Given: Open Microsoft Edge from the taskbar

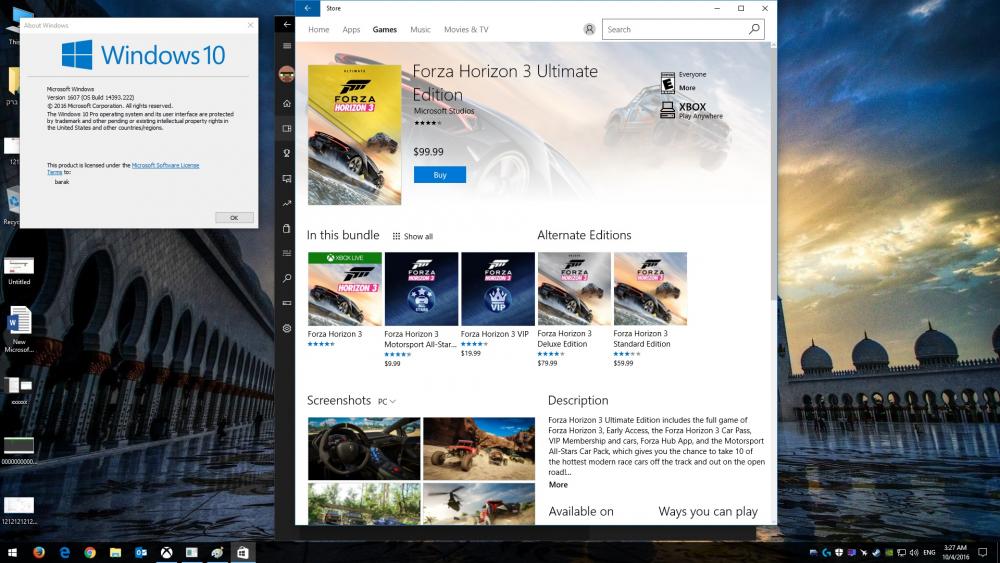Looking at the screenshot, I should [x=64, y=553].
